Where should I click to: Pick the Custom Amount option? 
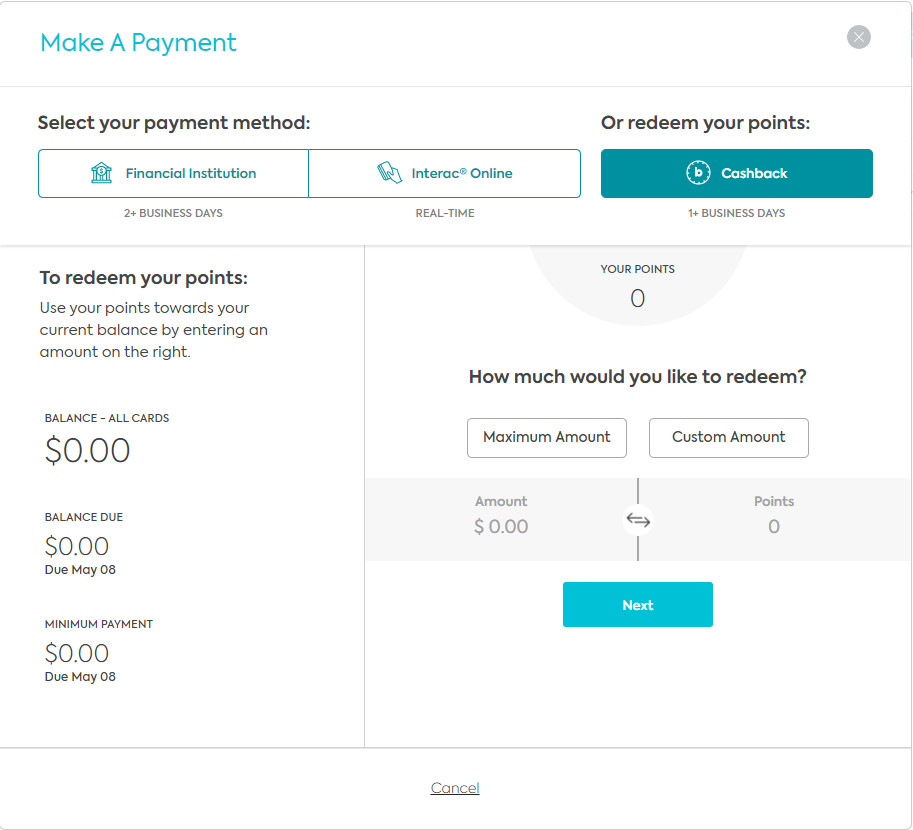tap(728, 437)
